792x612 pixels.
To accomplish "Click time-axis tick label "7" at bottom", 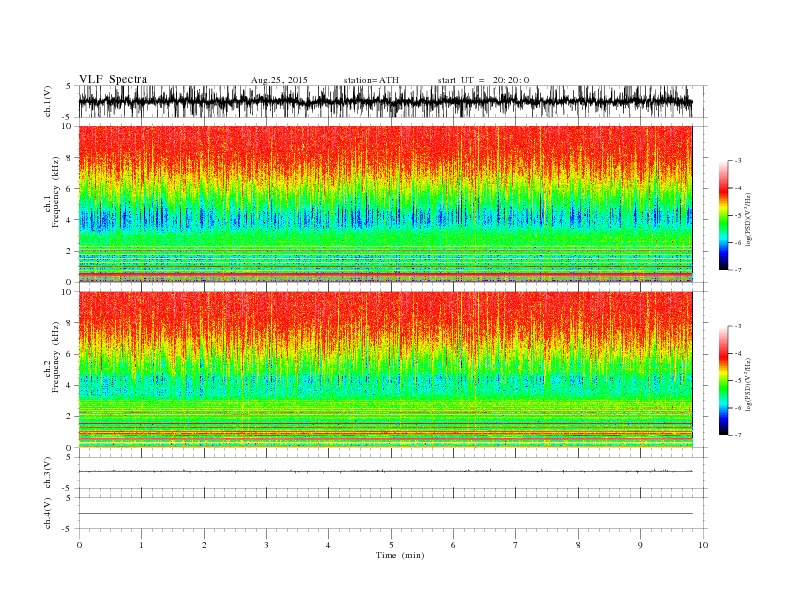I will point(515,545).
